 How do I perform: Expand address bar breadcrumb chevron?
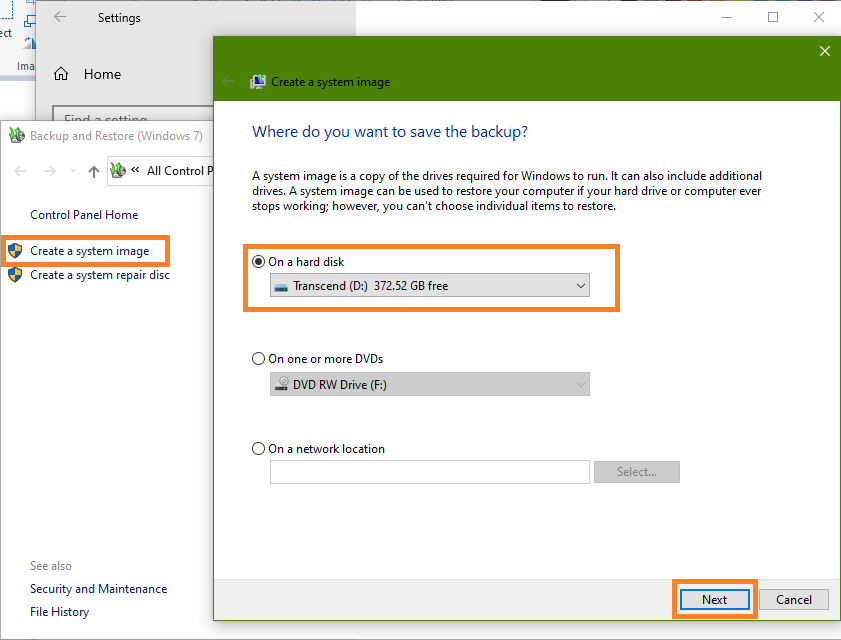[135, 170]
